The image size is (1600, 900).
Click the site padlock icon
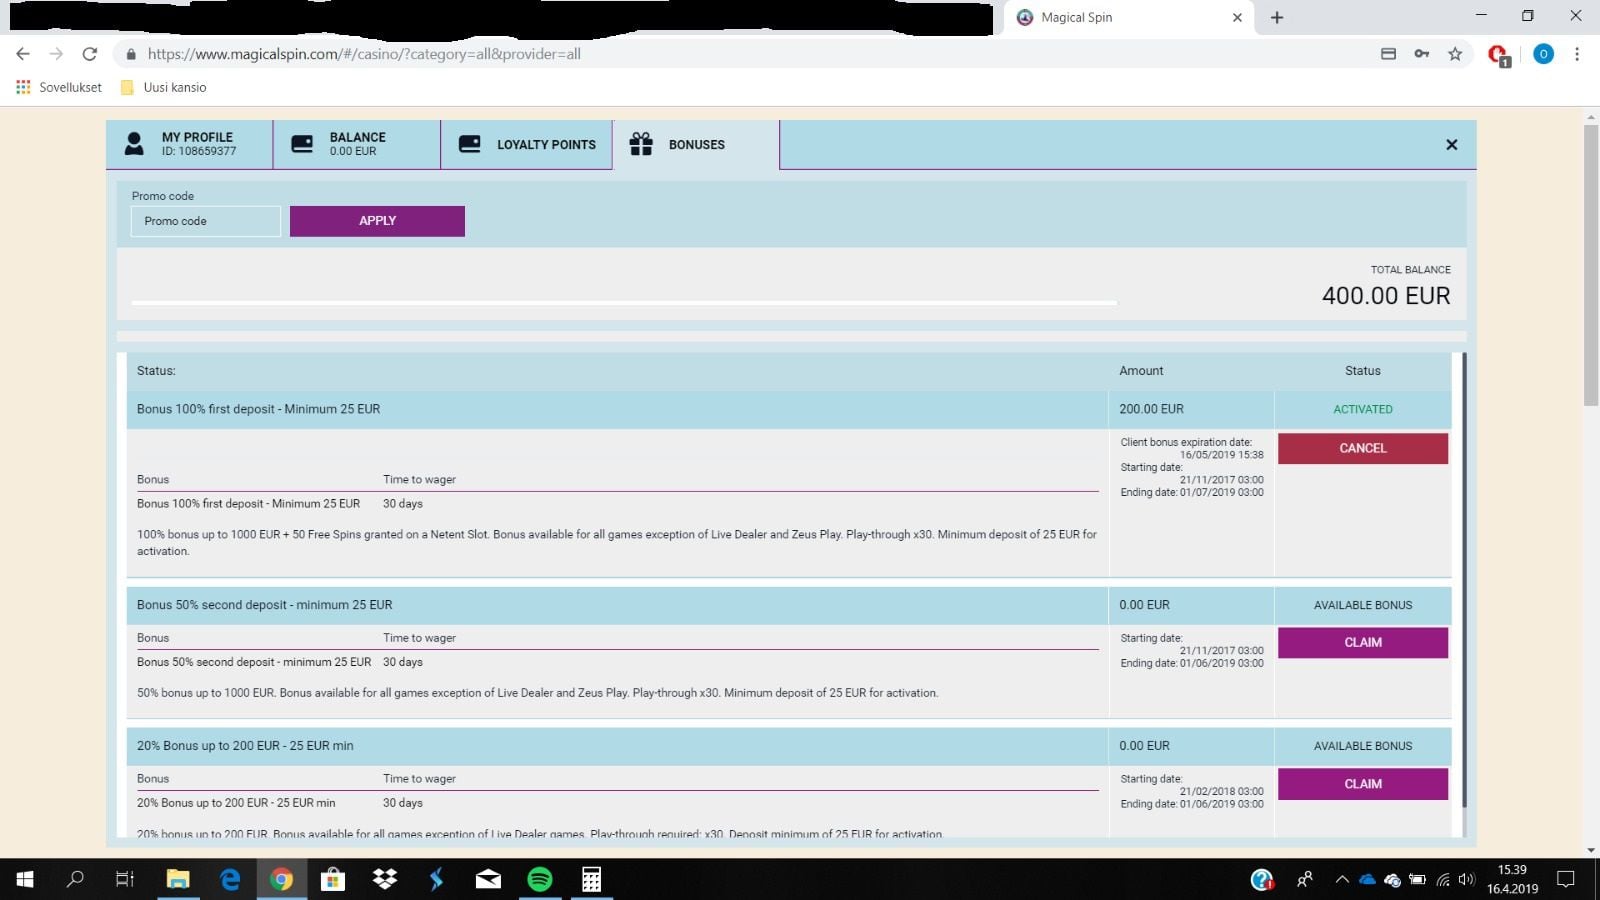(131, 54)
